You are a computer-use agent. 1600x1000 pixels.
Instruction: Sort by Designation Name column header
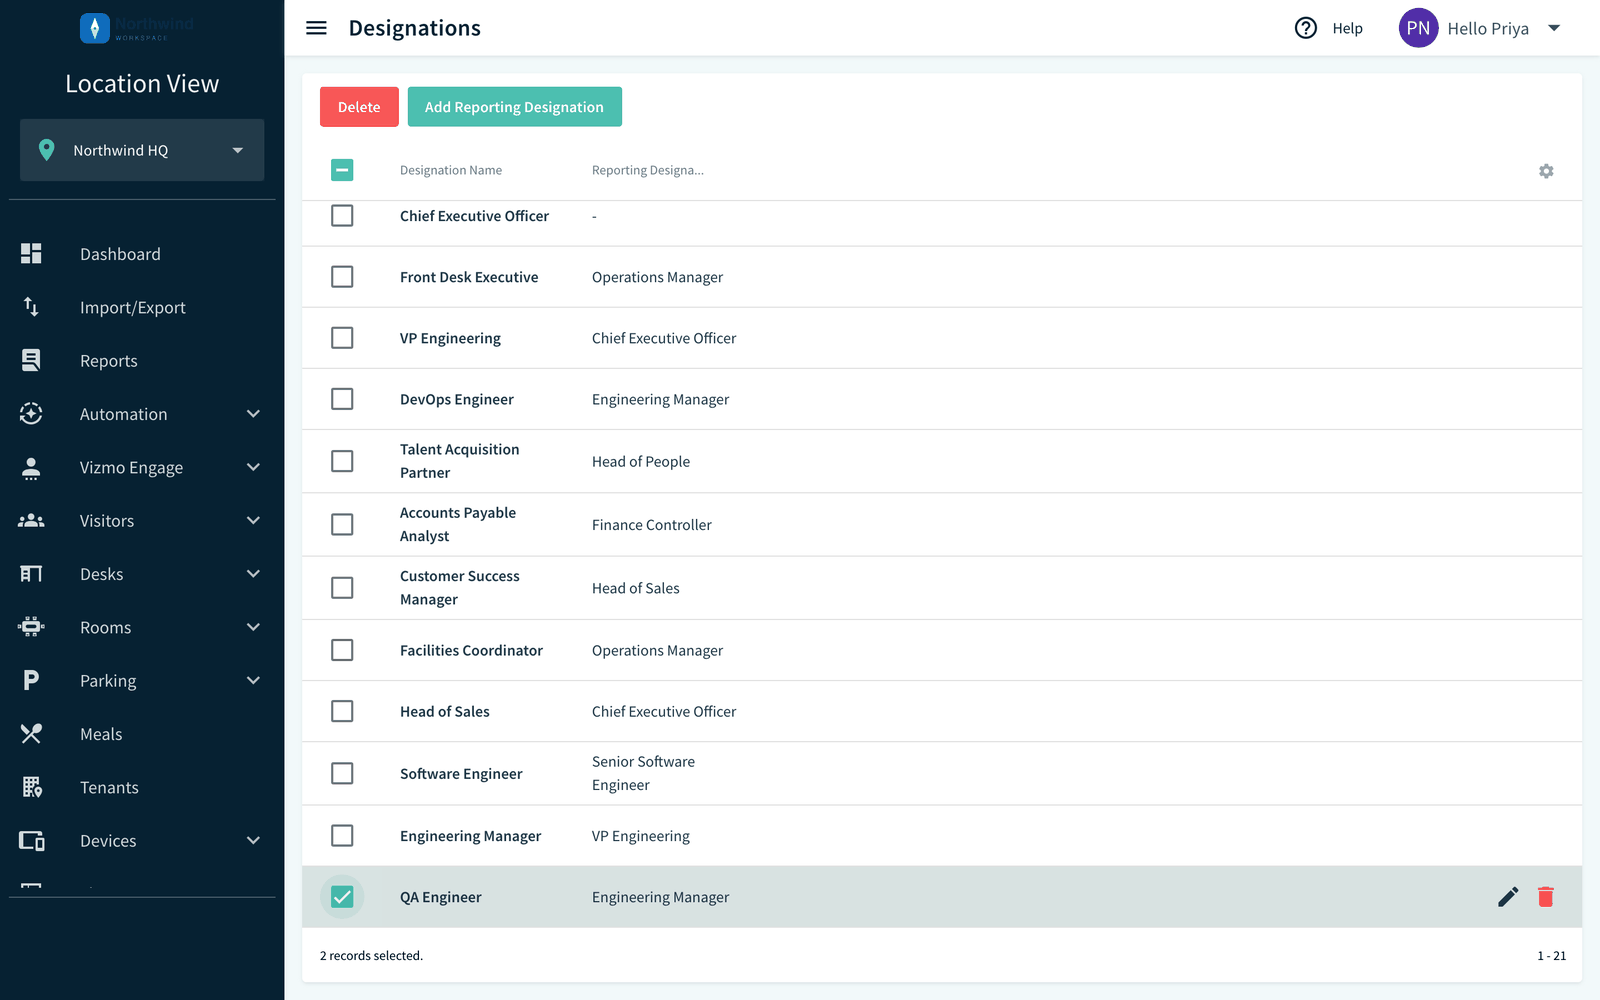point(451,170)
